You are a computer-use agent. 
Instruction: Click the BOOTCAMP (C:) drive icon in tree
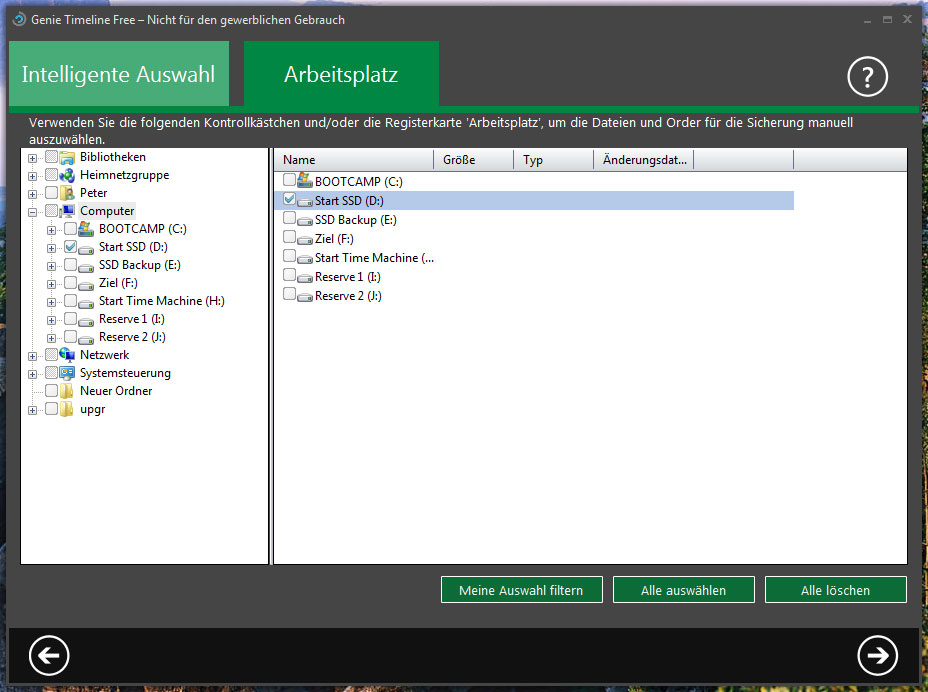(x=86, y=229)
